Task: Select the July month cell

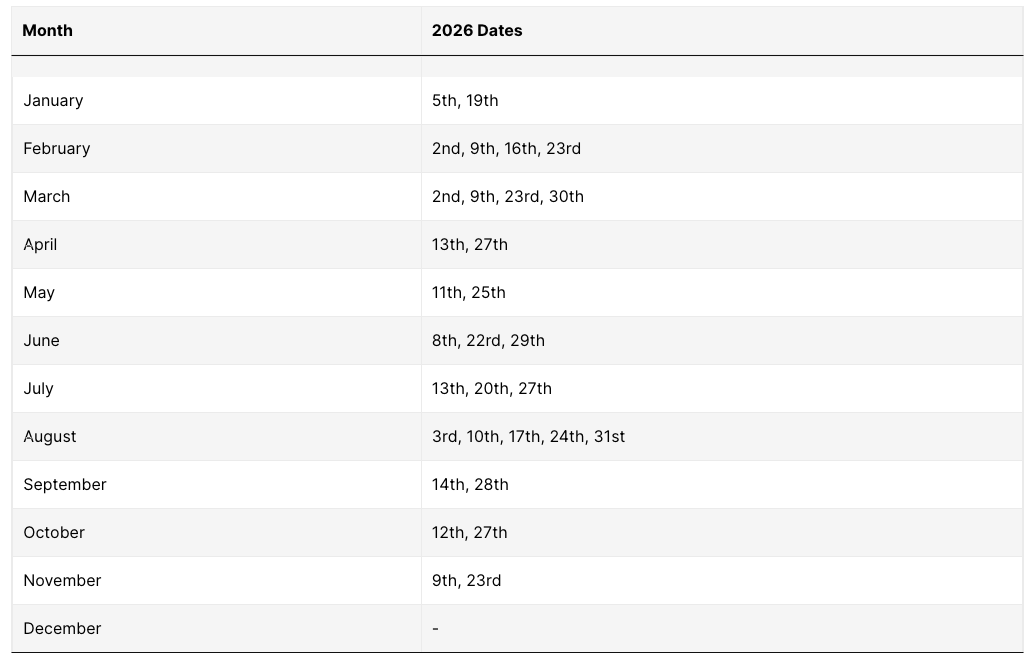Action: [38, 388]
